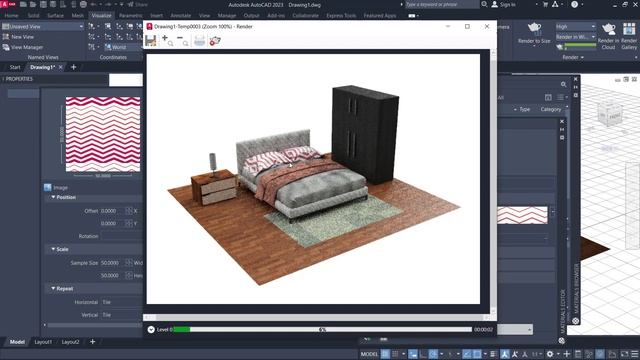640x360 pixels.
Task: Click the Plot icon in quick access toolbar
Action: 83,4
